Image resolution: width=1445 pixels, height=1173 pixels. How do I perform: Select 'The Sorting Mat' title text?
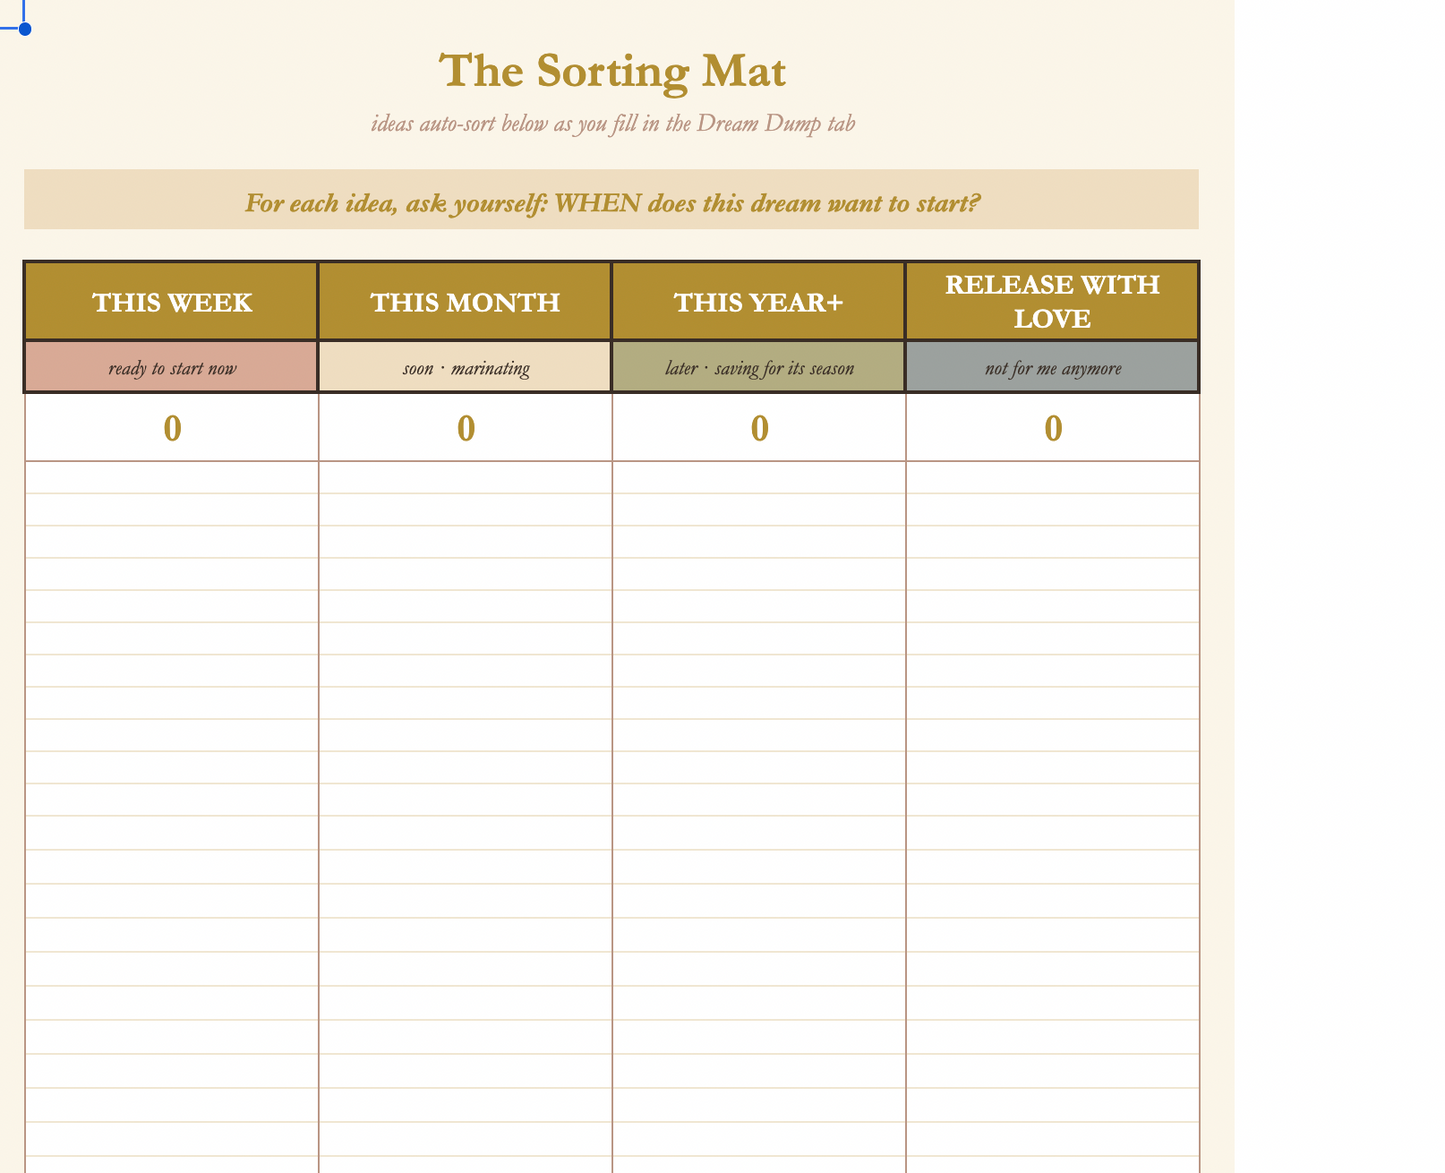[x=612, y=72]
